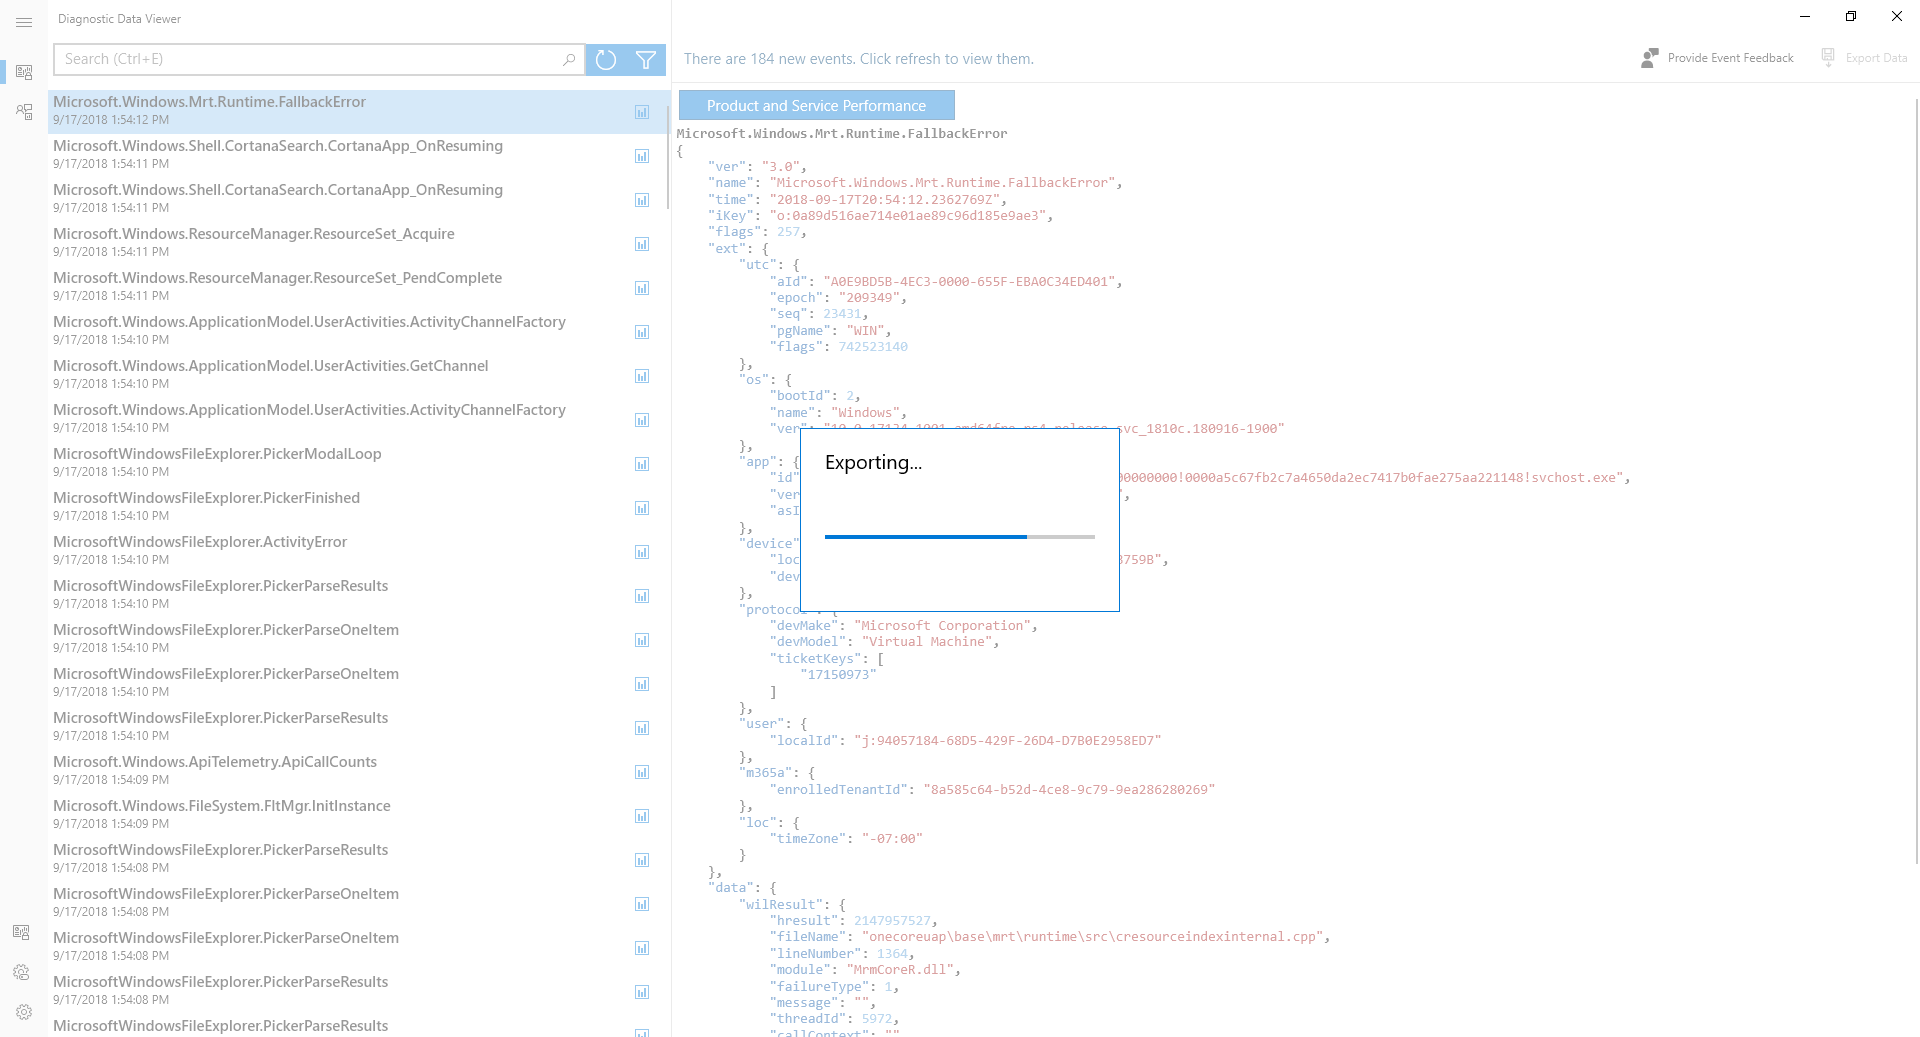The height and width of the screenshot is (1037, 1920).
Task: Click the chart icon on the UserActivities.GetChannel row
Action: [642, 376]
